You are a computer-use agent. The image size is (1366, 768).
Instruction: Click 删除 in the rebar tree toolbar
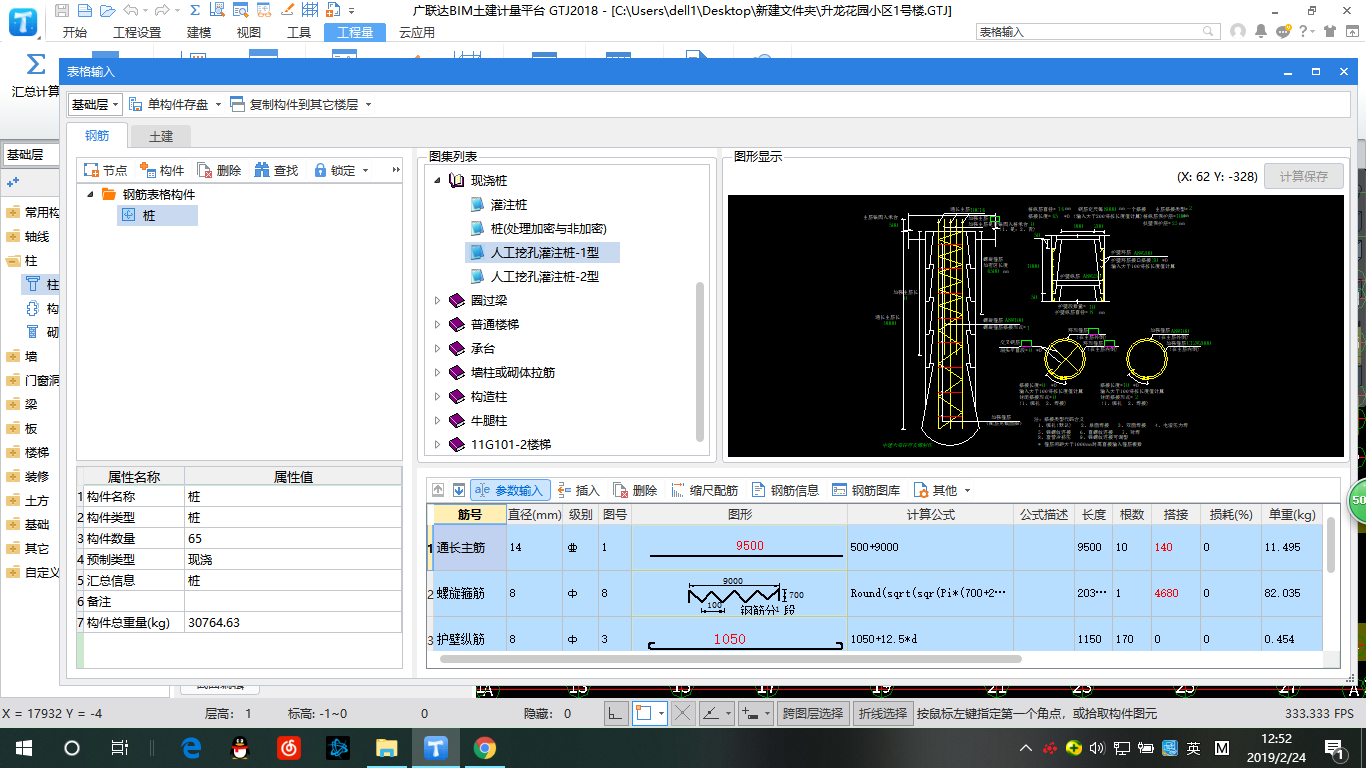[x=219, y=170]
